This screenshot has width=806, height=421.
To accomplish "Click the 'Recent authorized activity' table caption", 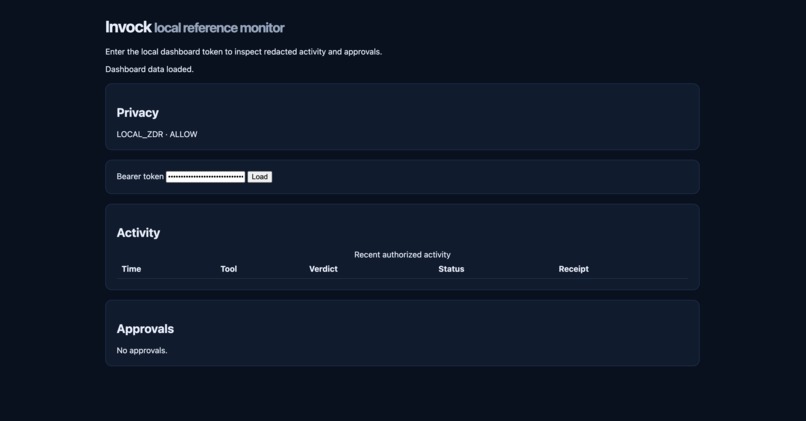I will [402, 254].
